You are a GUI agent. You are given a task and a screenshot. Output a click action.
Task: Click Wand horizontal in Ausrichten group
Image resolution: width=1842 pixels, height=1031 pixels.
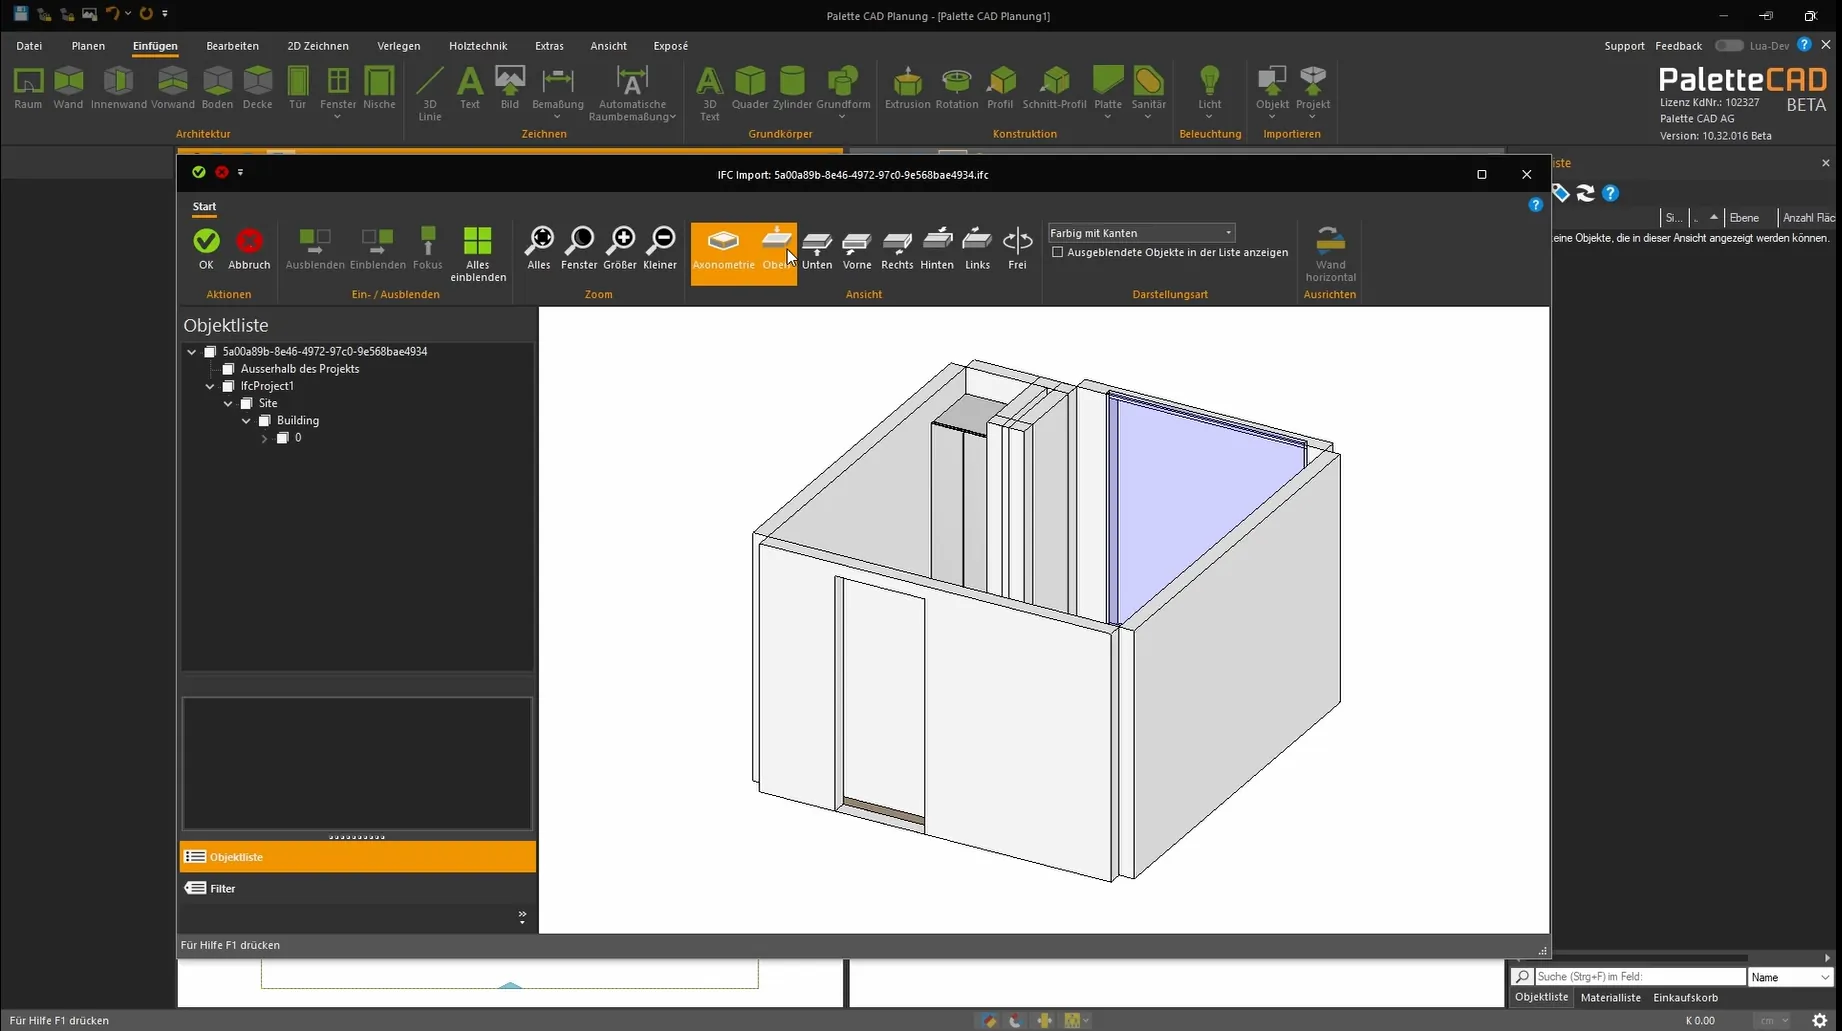pyautogui.click(x=1330, y=248)
